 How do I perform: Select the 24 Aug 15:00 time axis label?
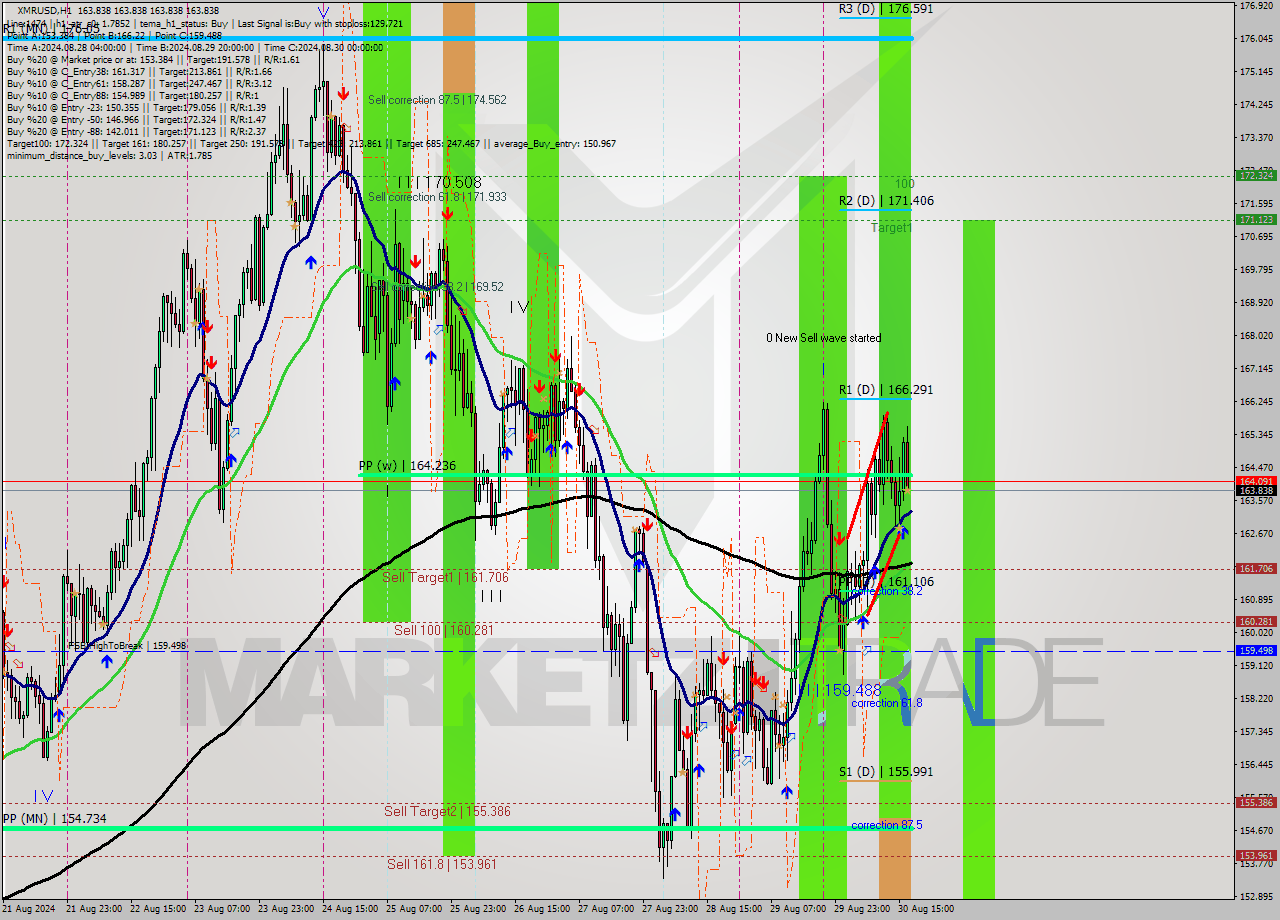coord(350,909)
